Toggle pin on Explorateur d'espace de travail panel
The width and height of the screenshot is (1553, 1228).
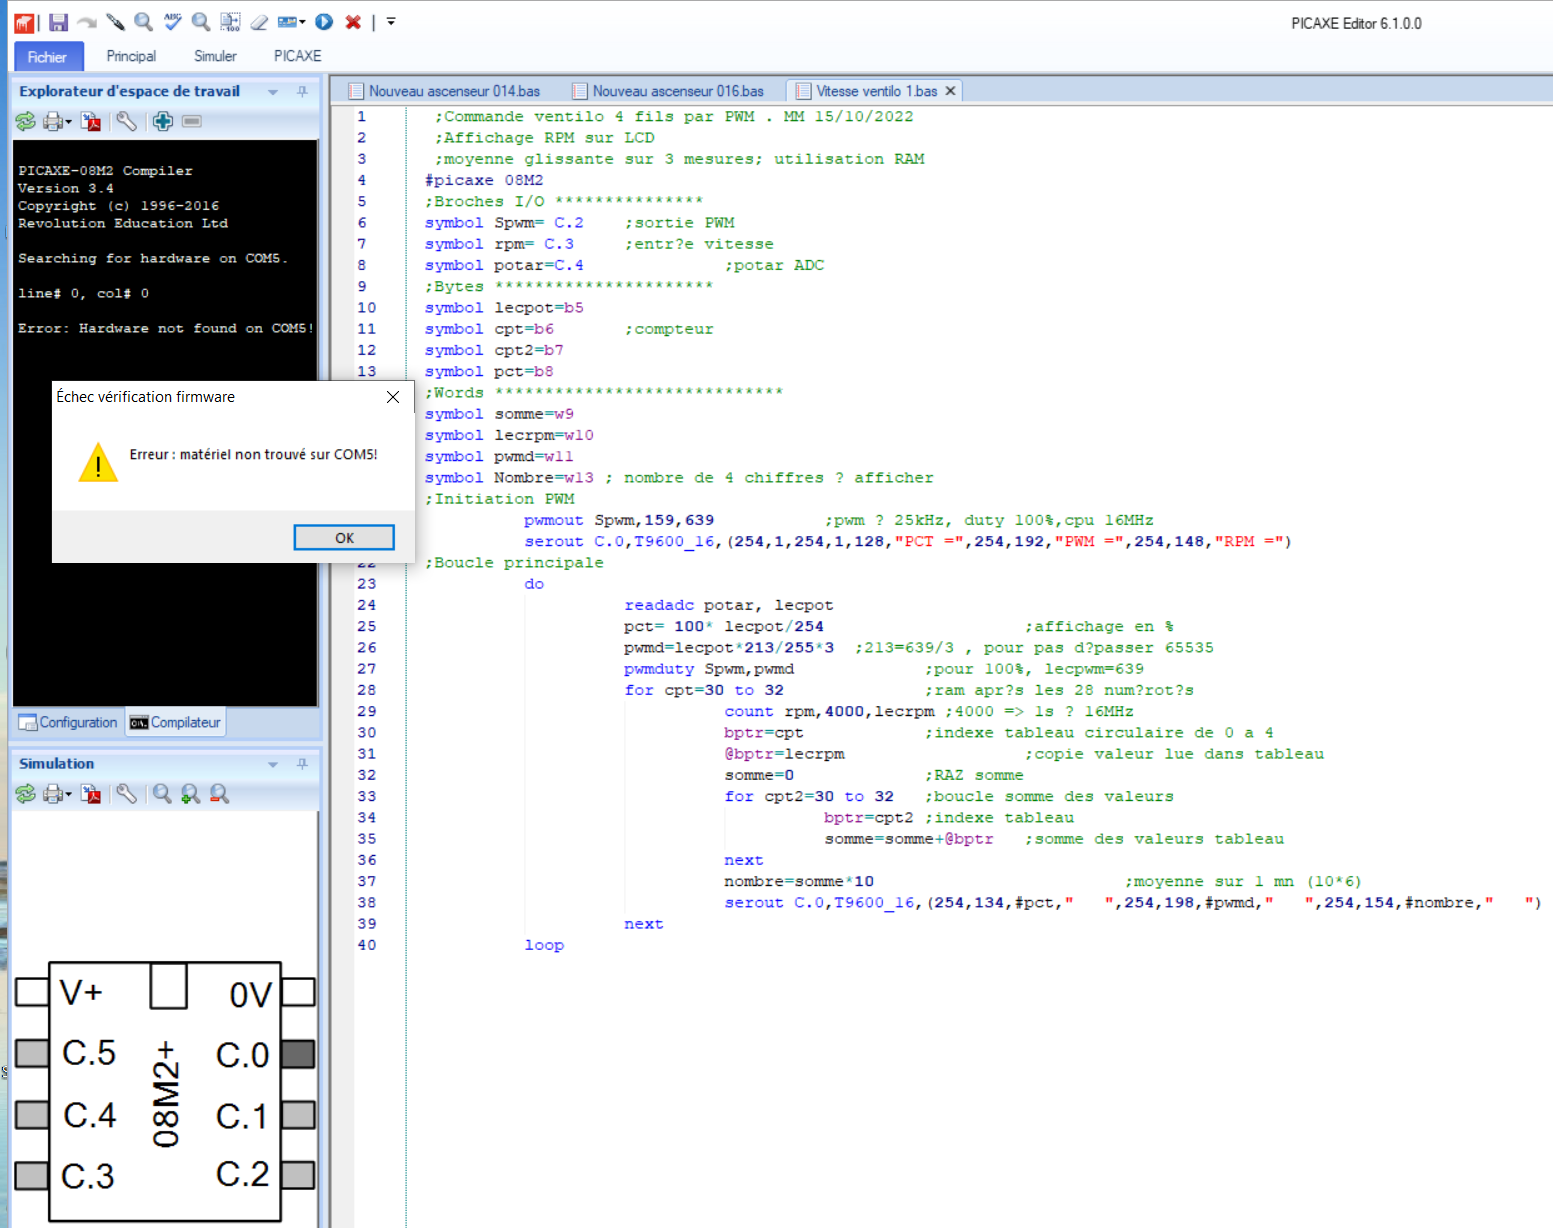302,91
